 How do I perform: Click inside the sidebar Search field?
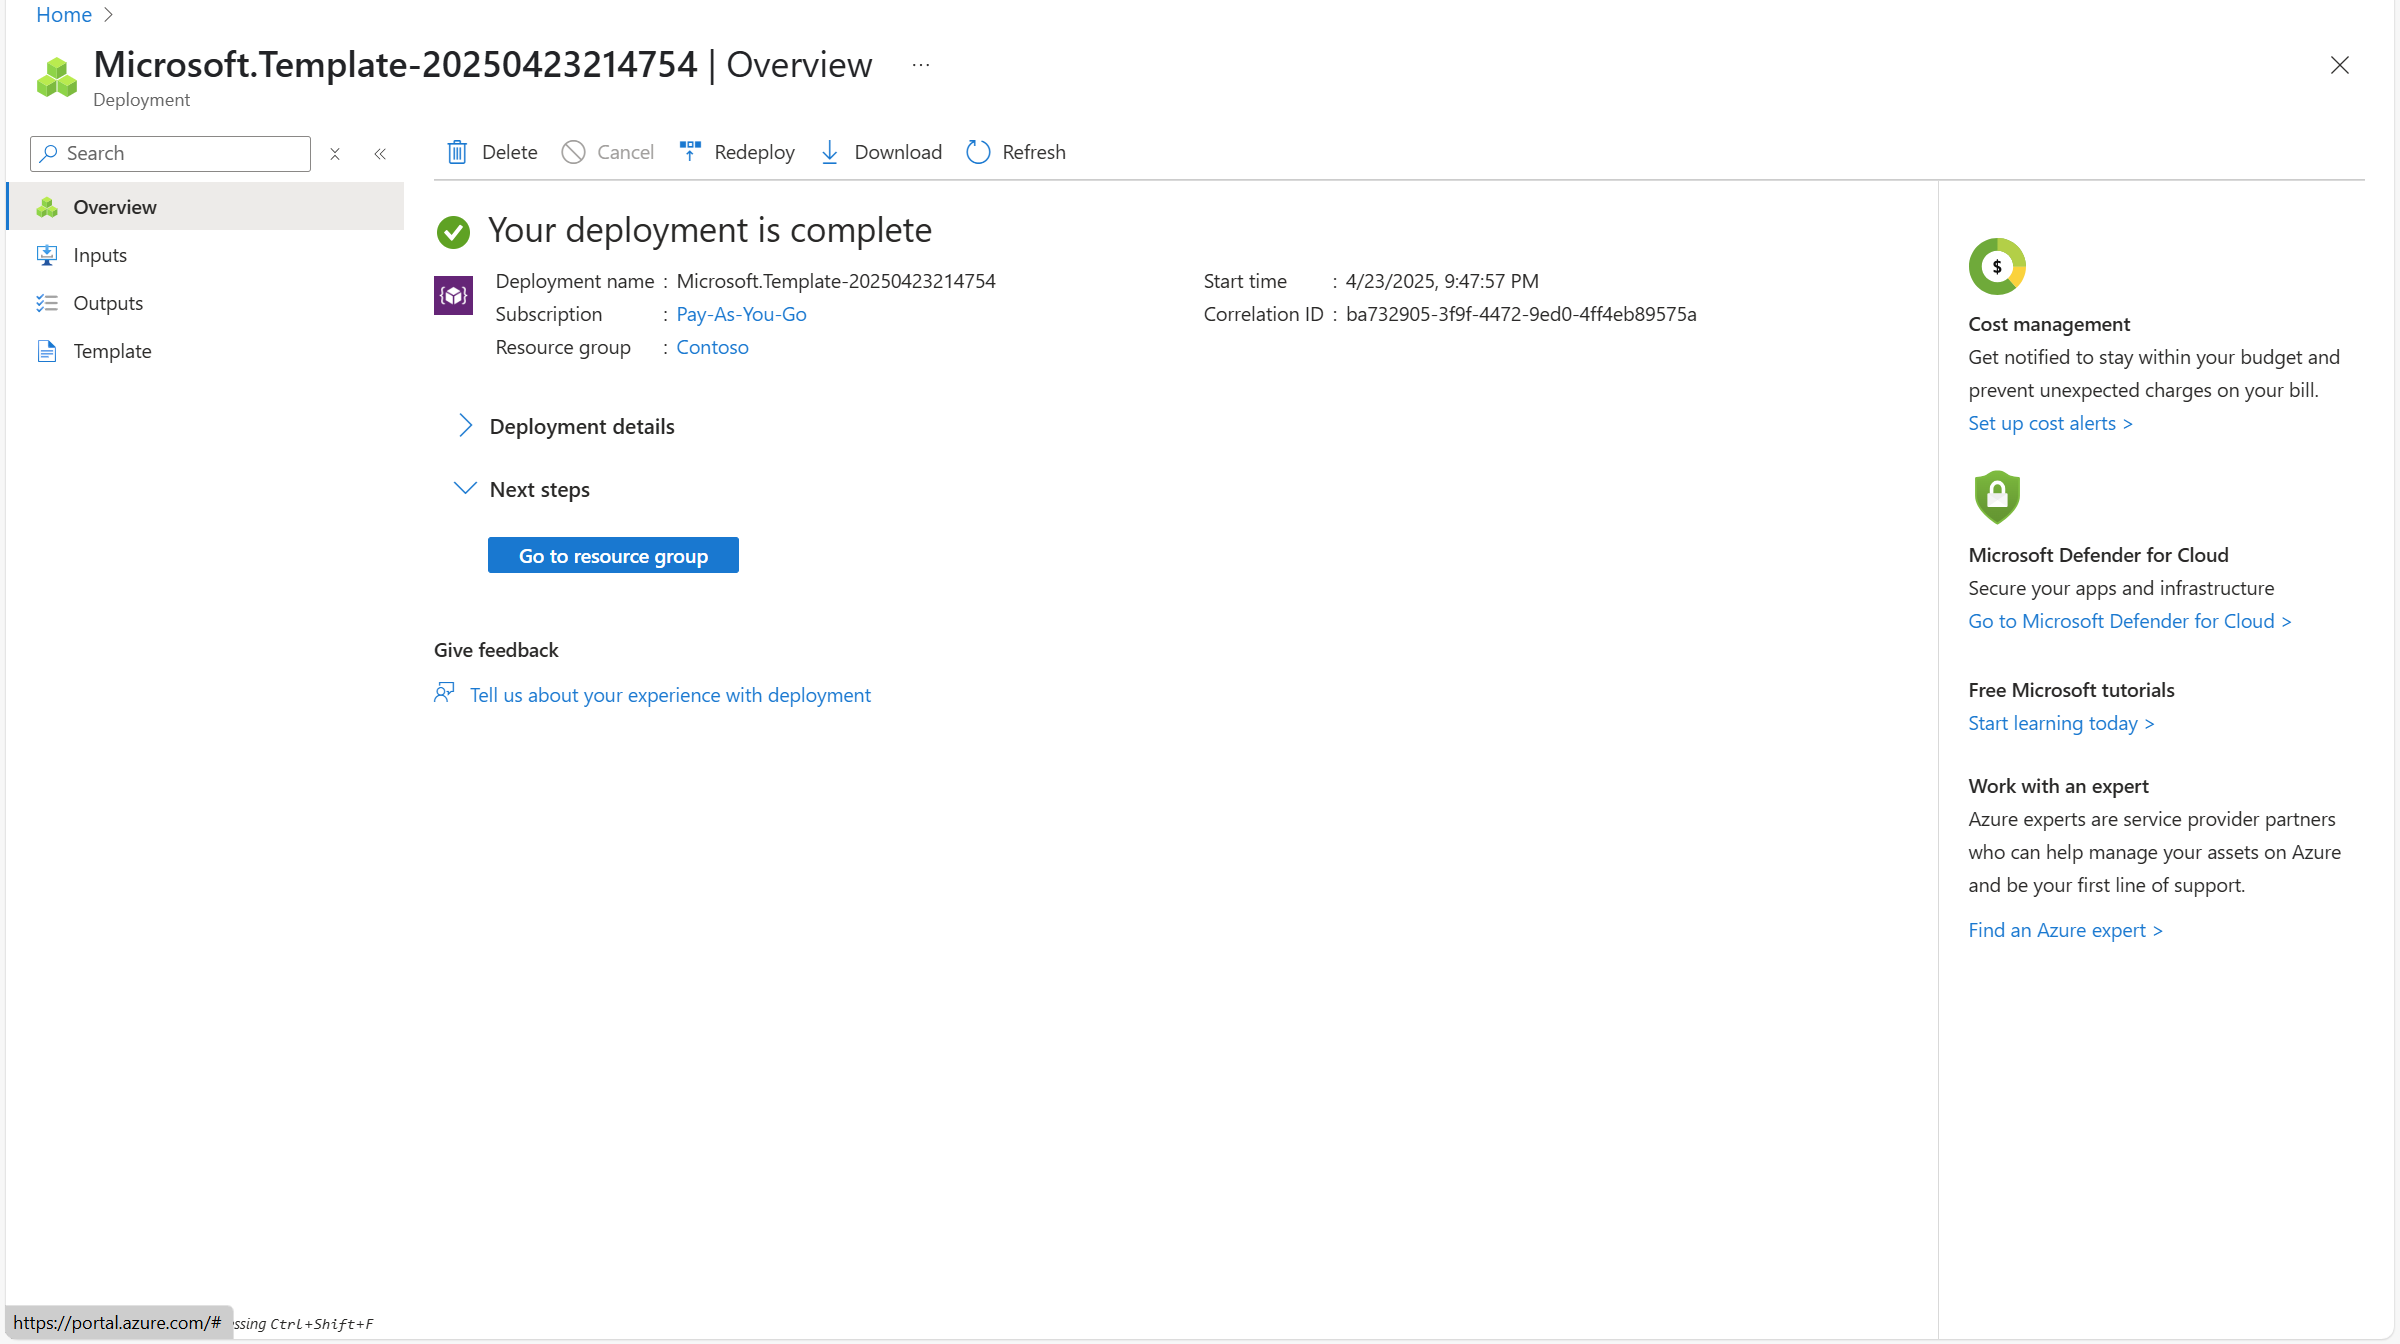(x=170, y=153)
